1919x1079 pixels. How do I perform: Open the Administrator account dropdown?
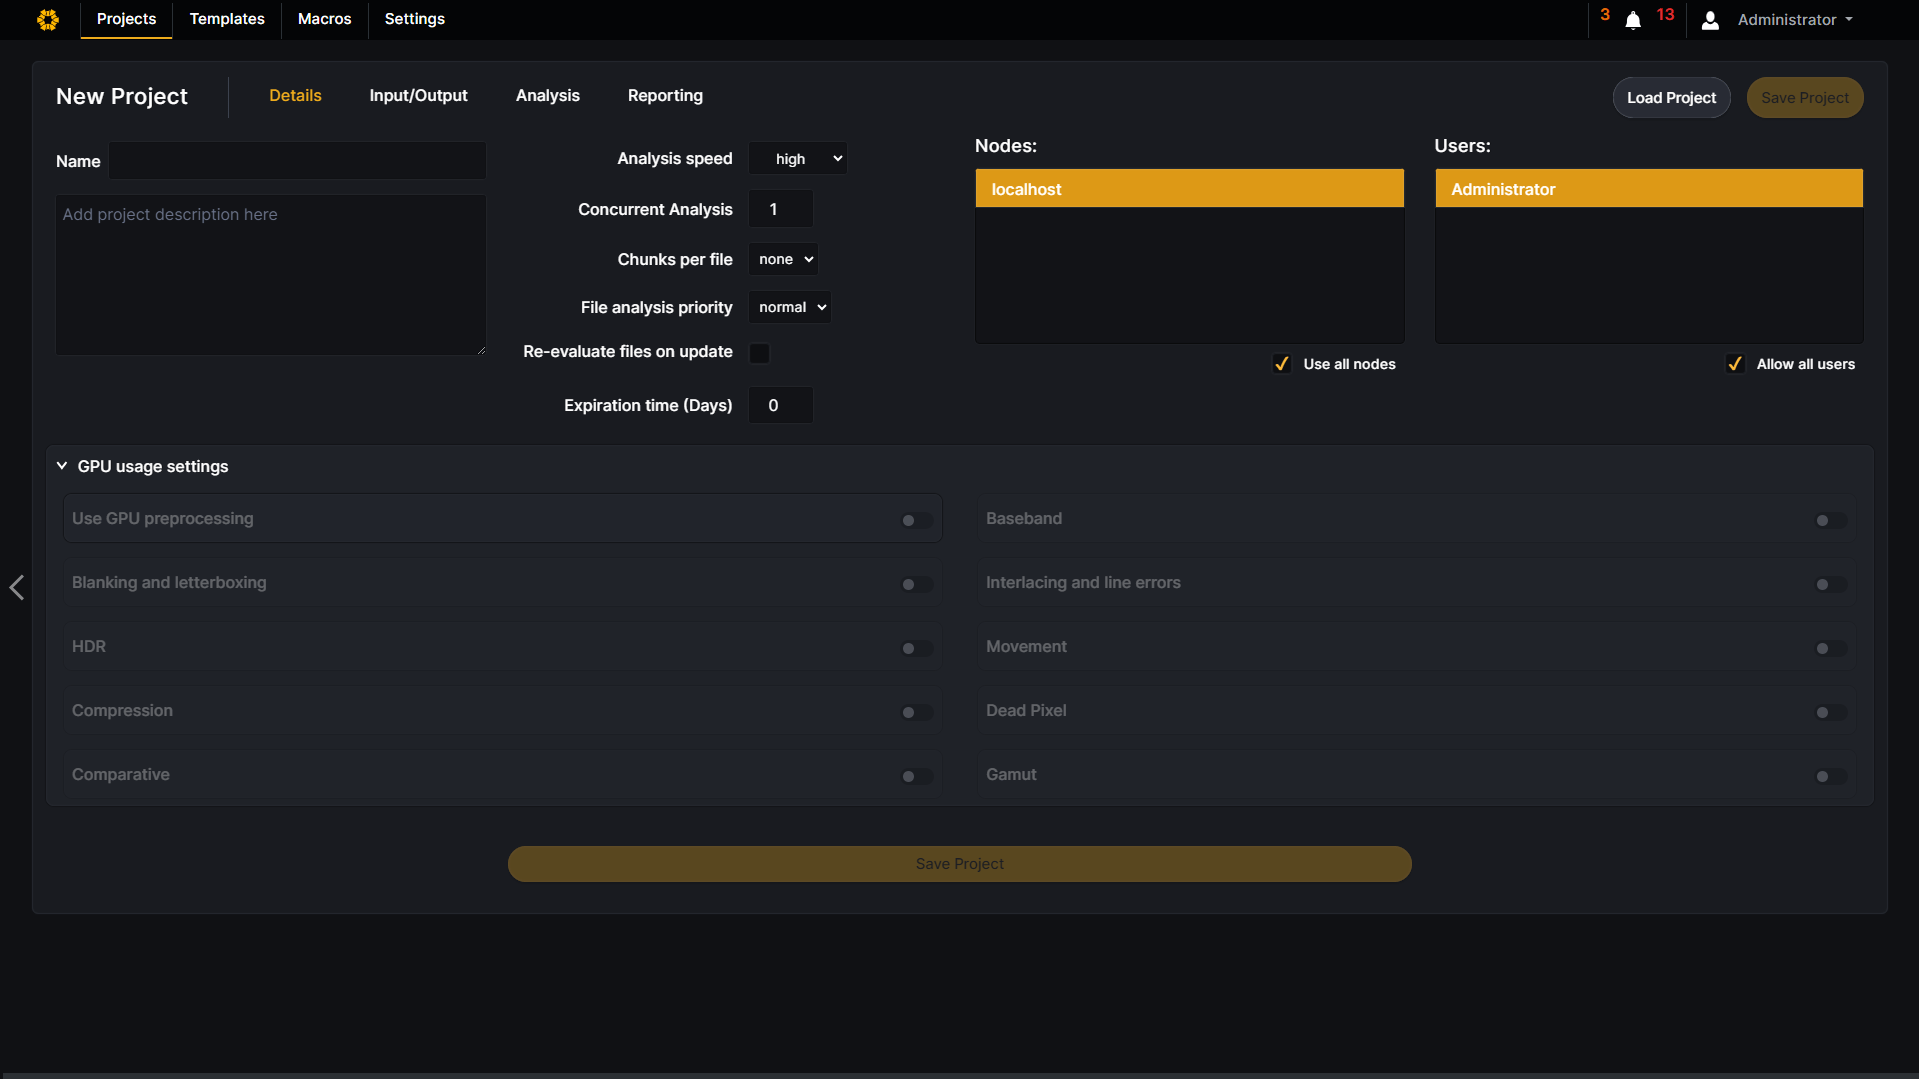click(1793, 19)
